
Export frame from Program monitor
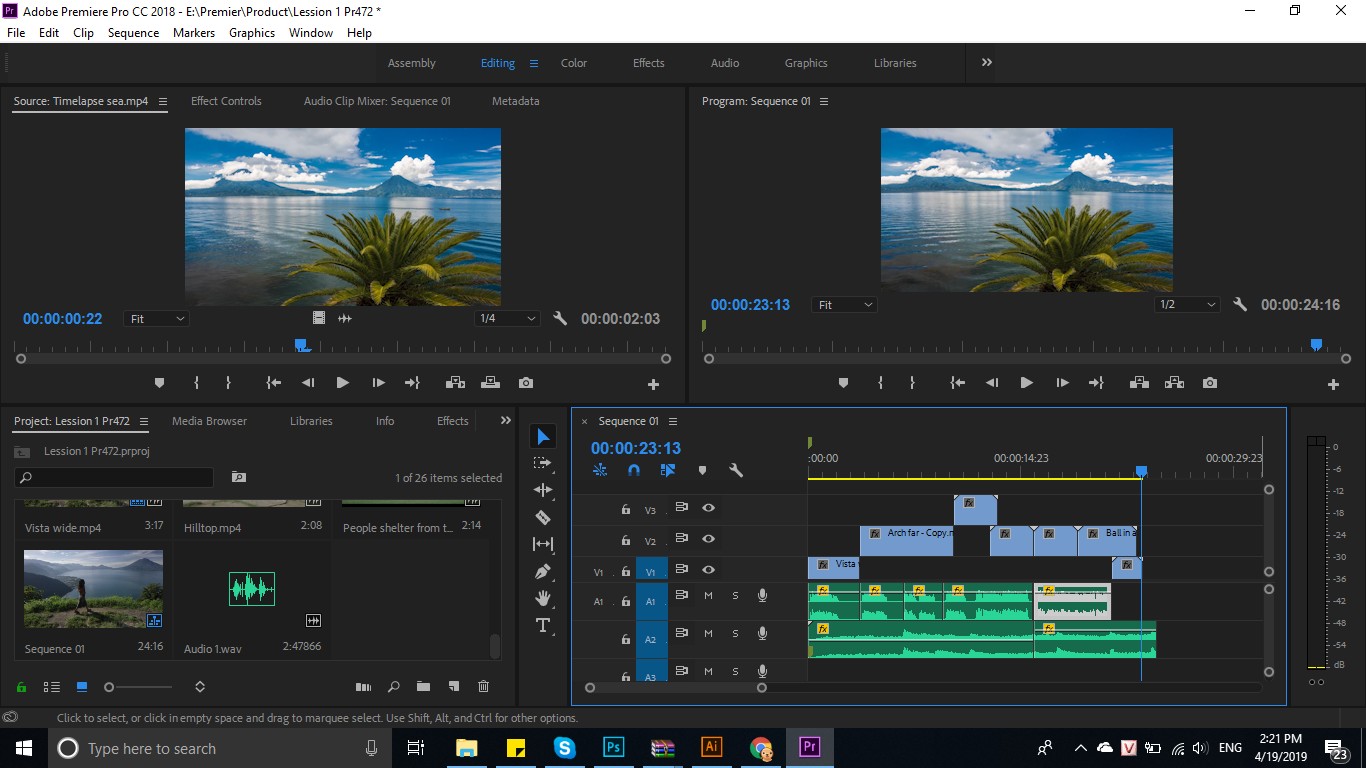click(1210, 383)
